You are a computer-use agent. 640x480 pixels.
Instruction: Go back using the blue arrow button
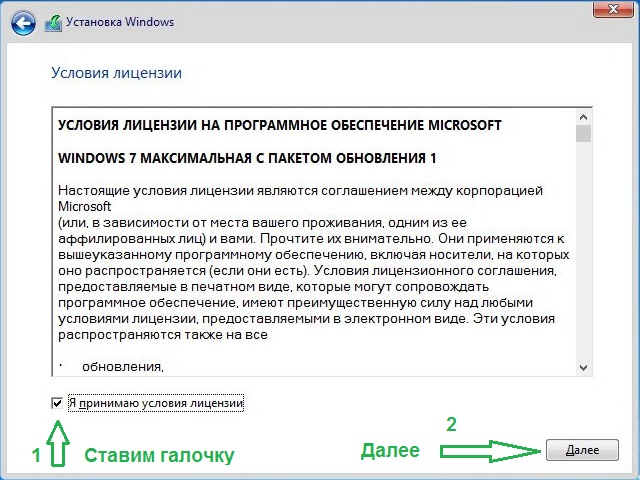23,23
